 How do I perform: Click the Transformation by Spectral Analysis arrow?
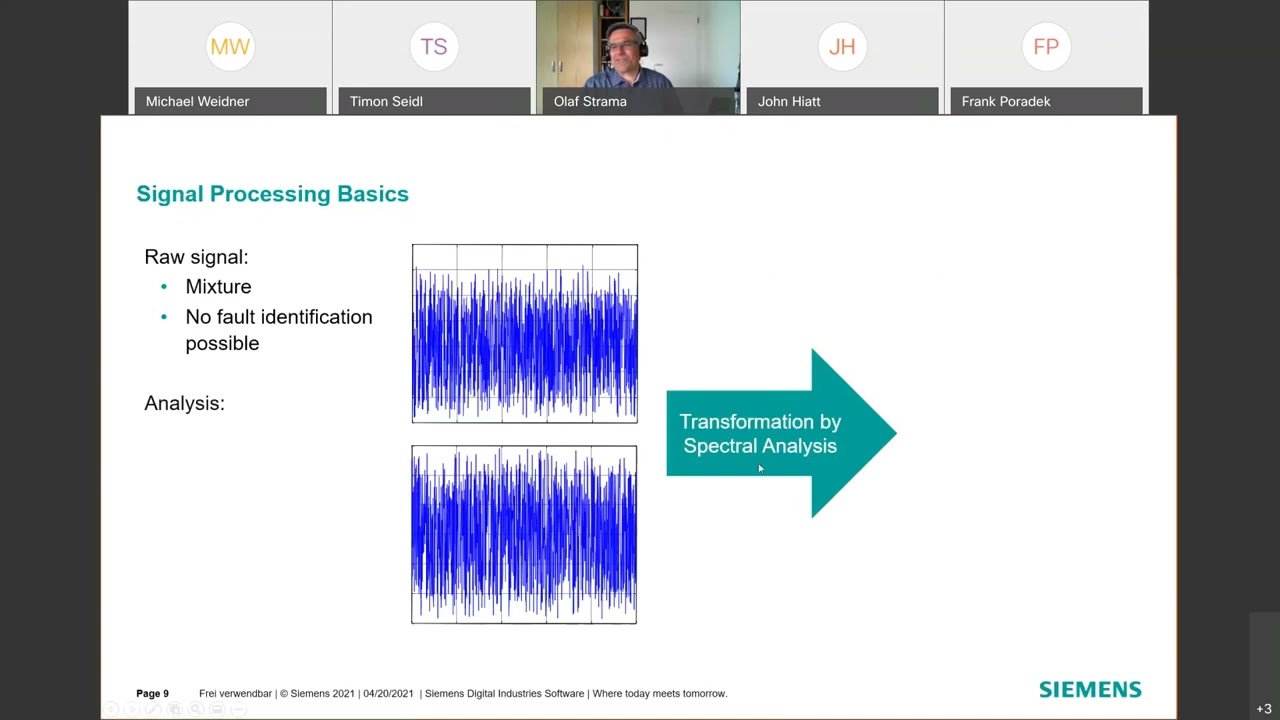coord(781,433)
